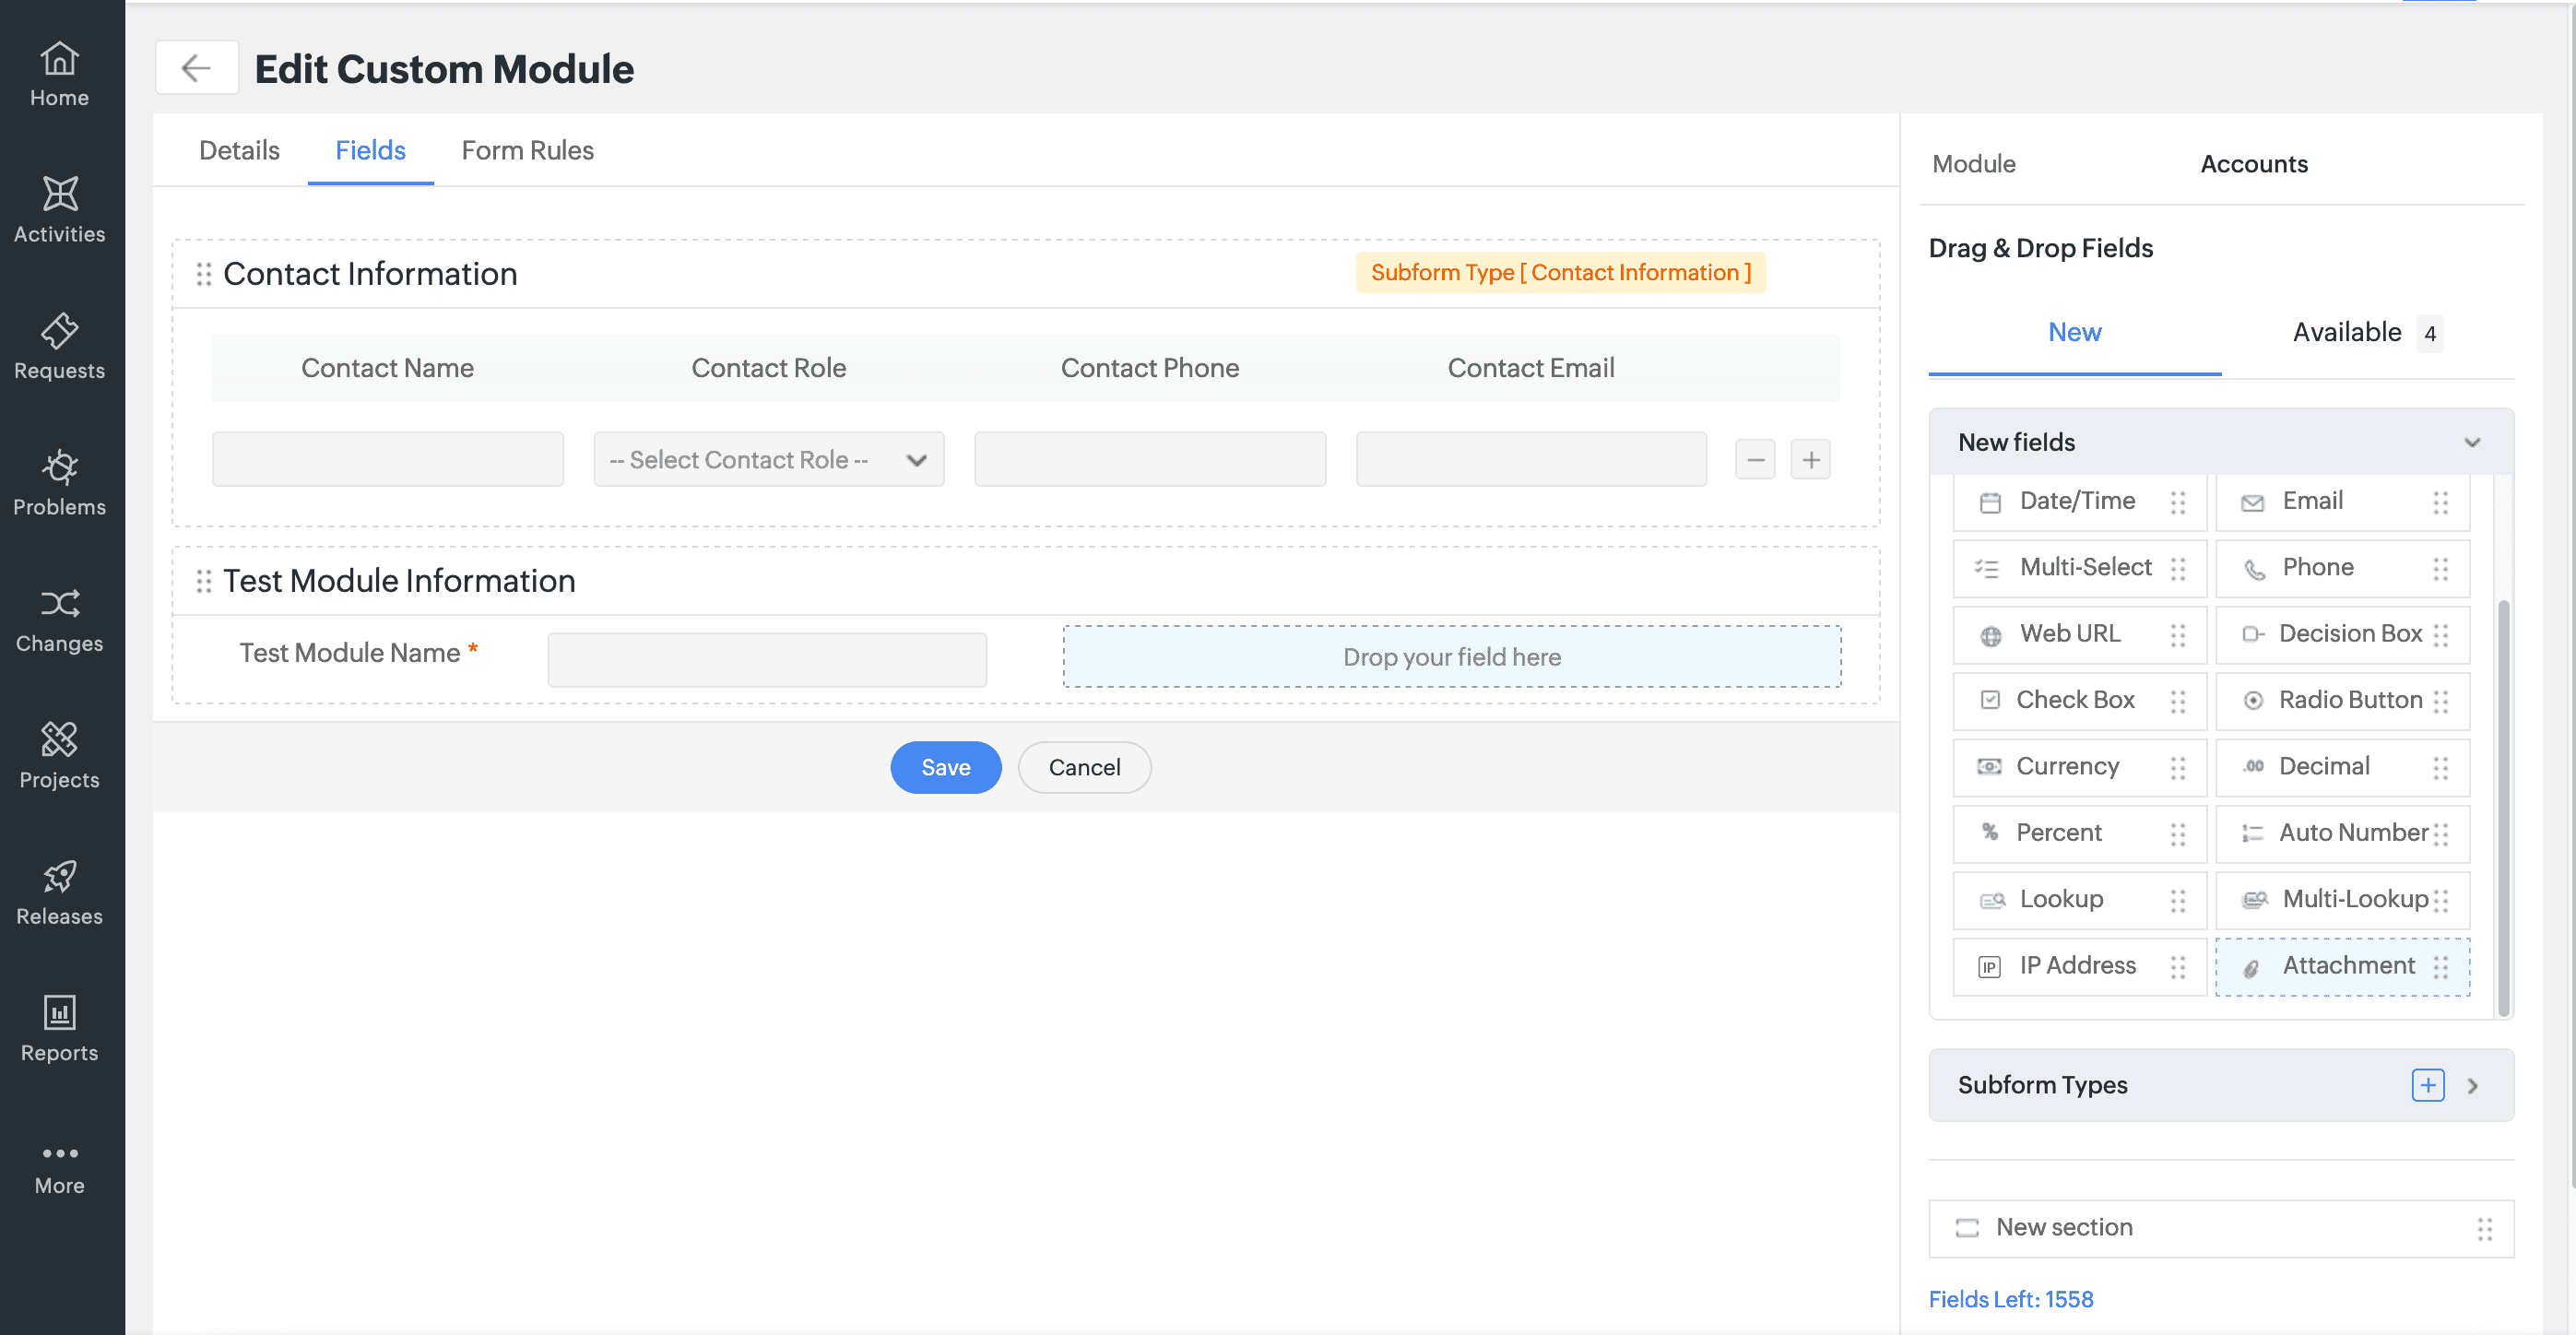
Task: Switch to Form Rules tab
Action: tap(527, 150)
